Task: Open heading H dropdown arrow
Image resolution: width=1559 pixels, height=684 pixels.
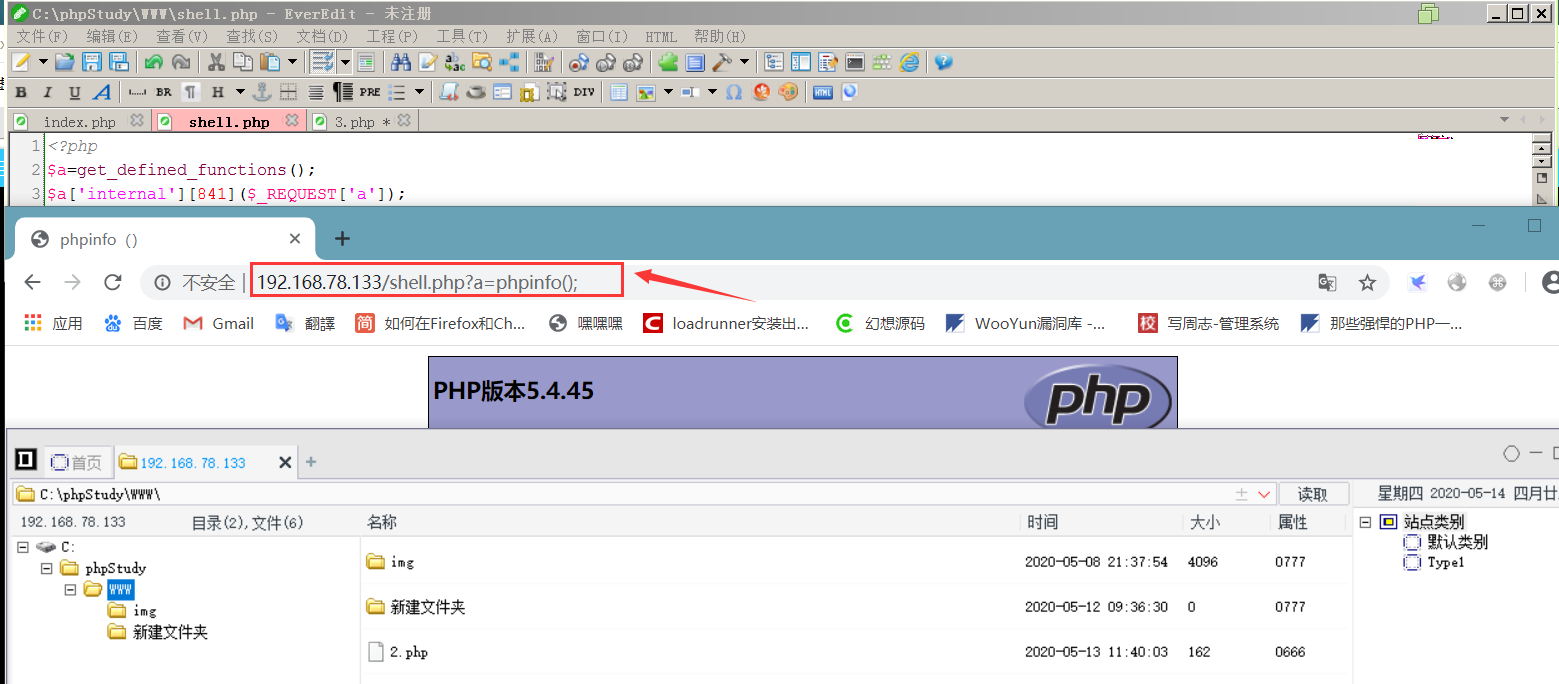Action: tap(240, 92)
